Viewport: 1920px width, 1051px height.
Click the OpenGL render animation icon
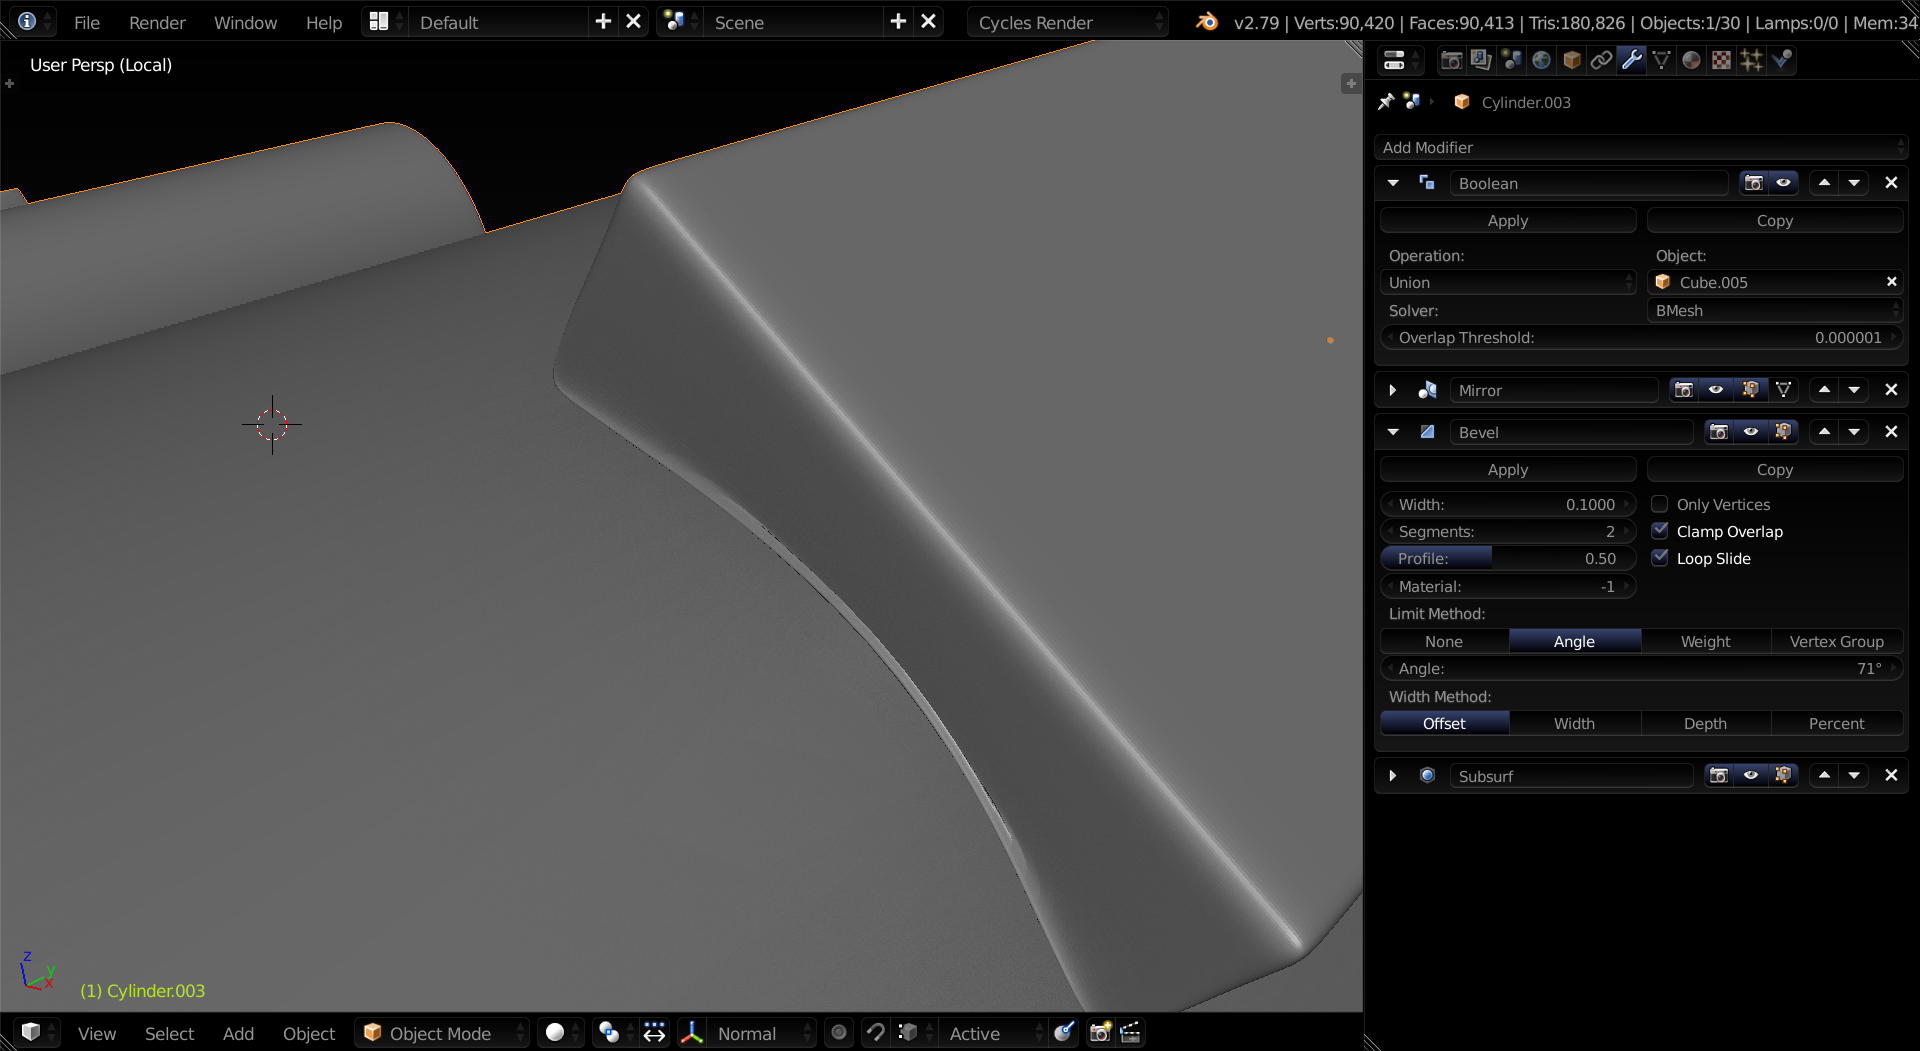click(1130, 1033)
